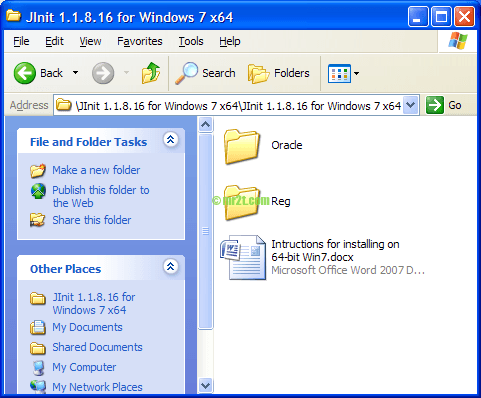Minimize the JInit window
The width and height of the screenshot is (481, 398).
point(418,17)
